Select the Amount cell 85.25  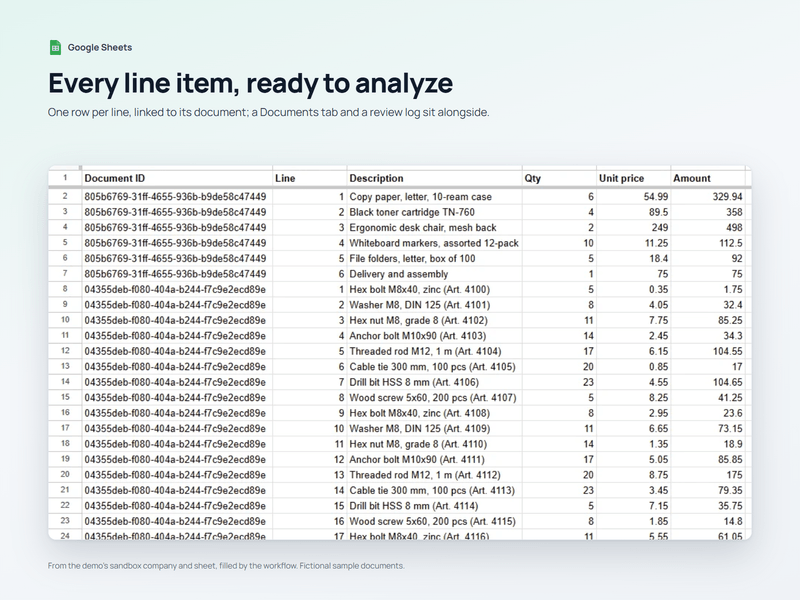708,320
